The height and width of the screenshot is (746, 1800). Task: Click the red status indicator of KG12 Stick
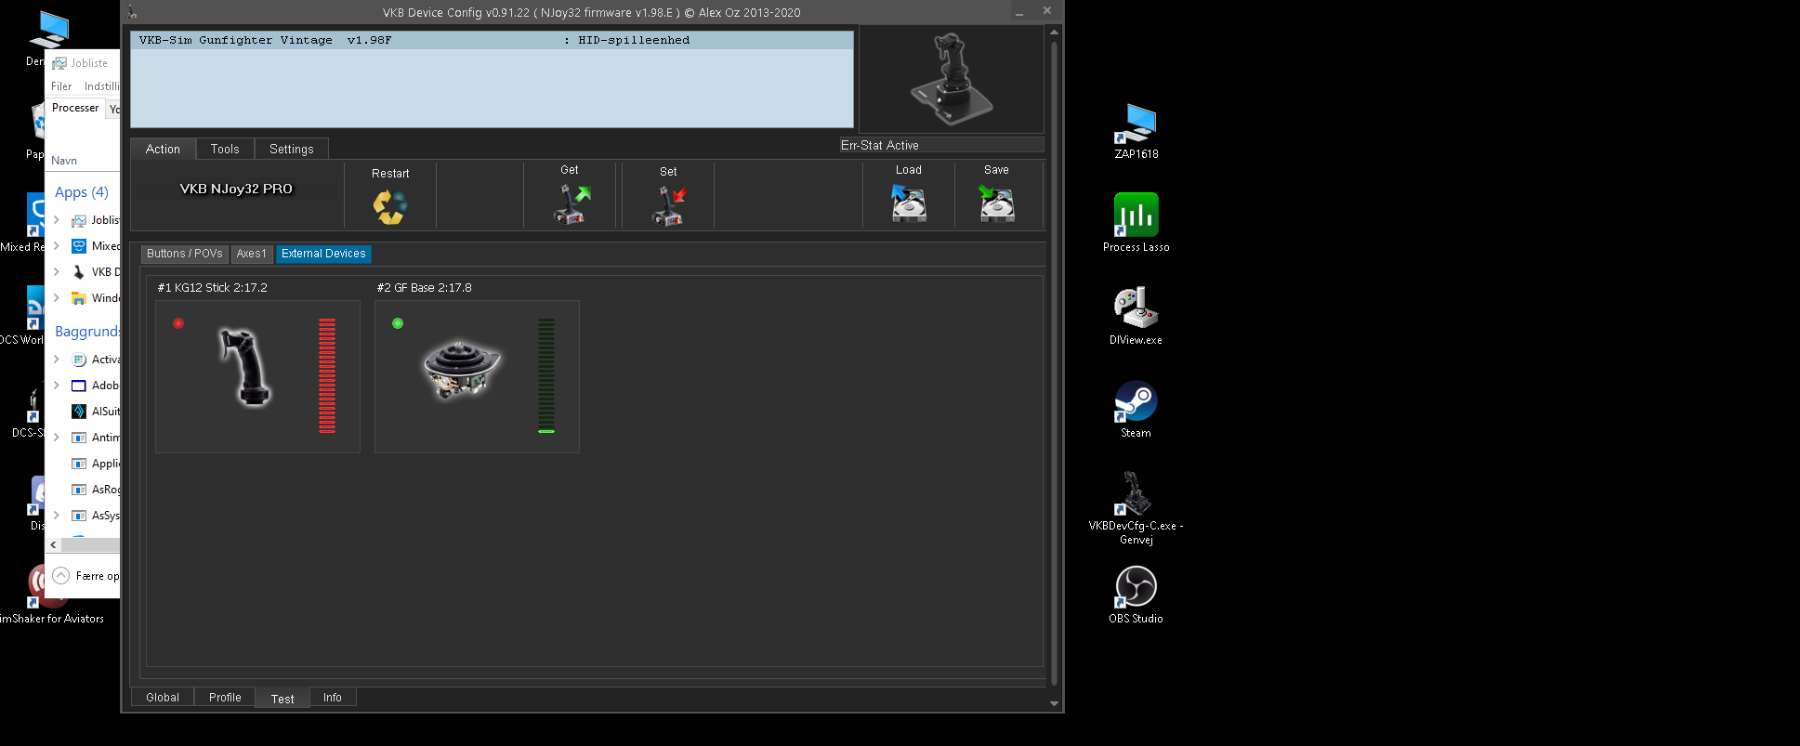click(x=178, y=323)
